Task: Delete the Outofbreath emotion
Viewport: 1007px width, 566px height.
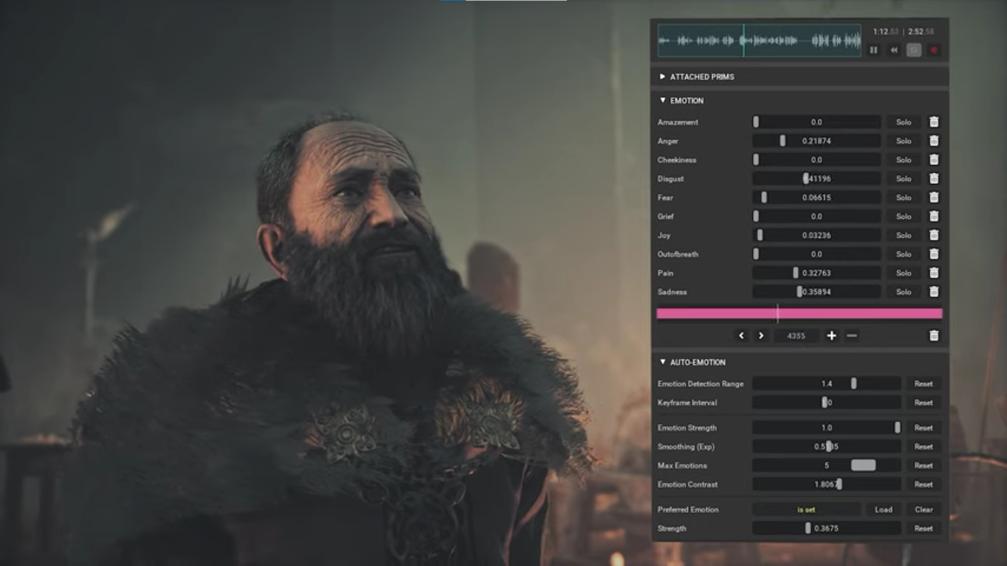Action: tap(934, 254)
